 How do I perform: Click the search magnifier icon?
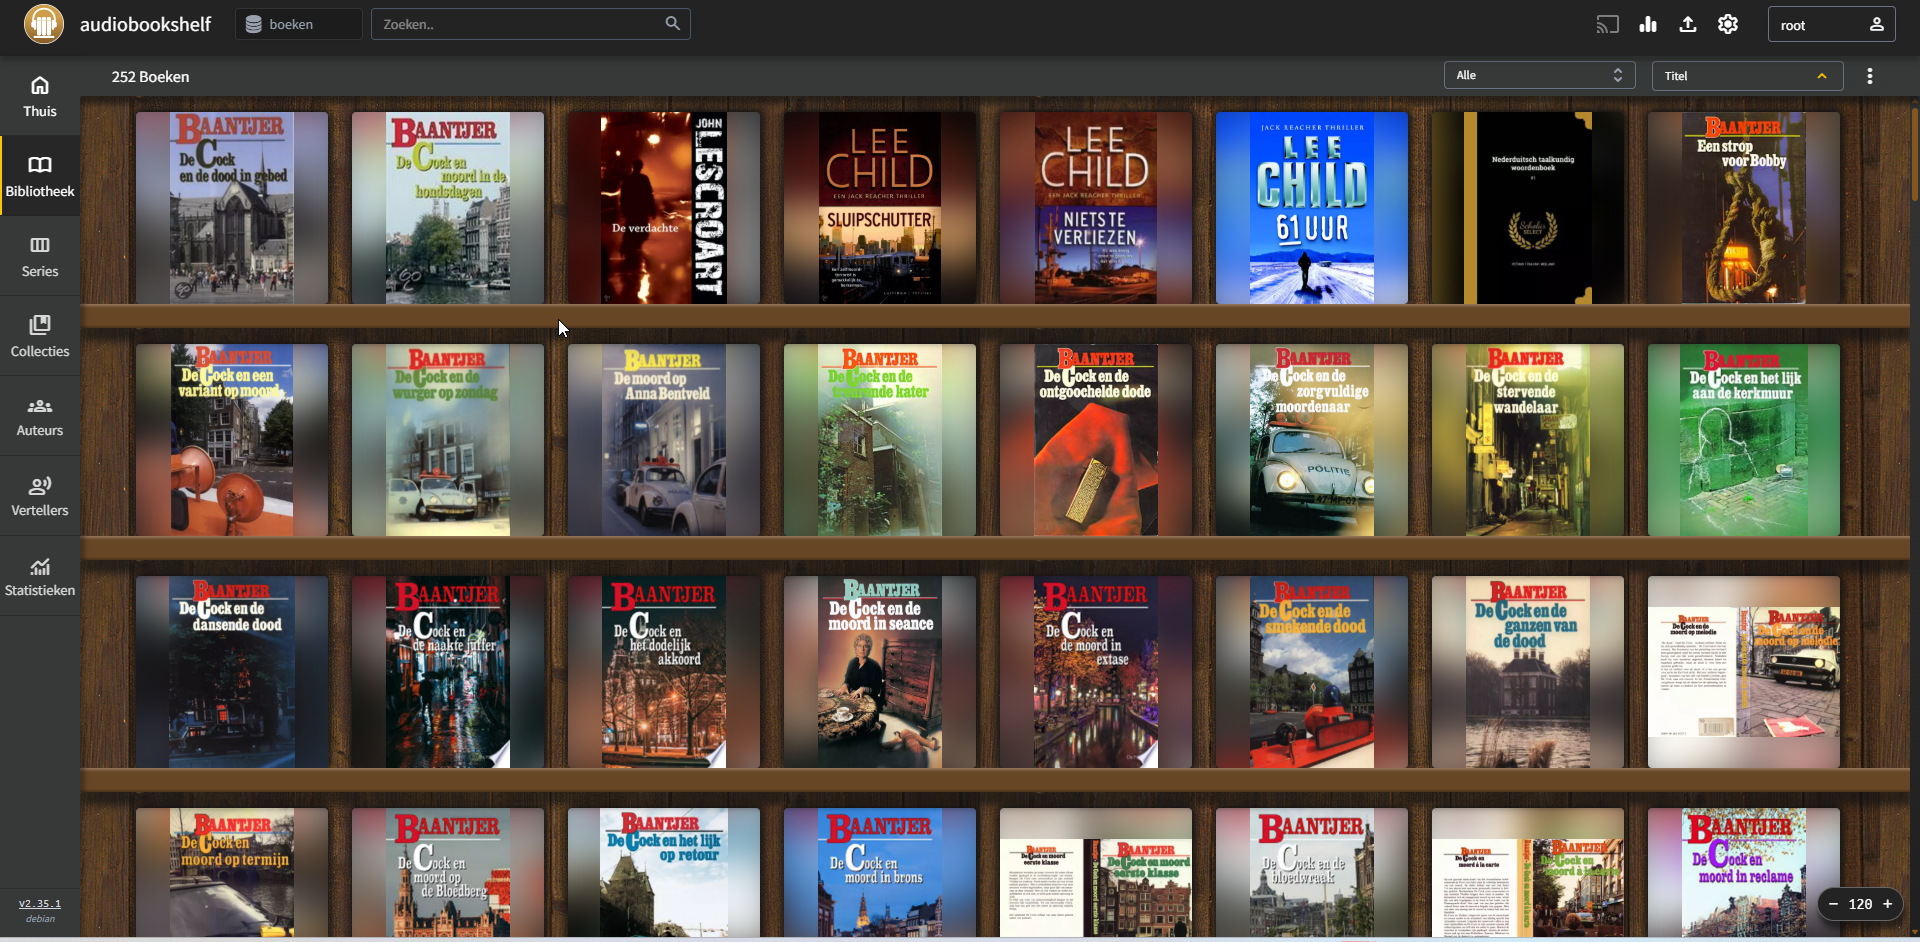click(x=672, y=23)
